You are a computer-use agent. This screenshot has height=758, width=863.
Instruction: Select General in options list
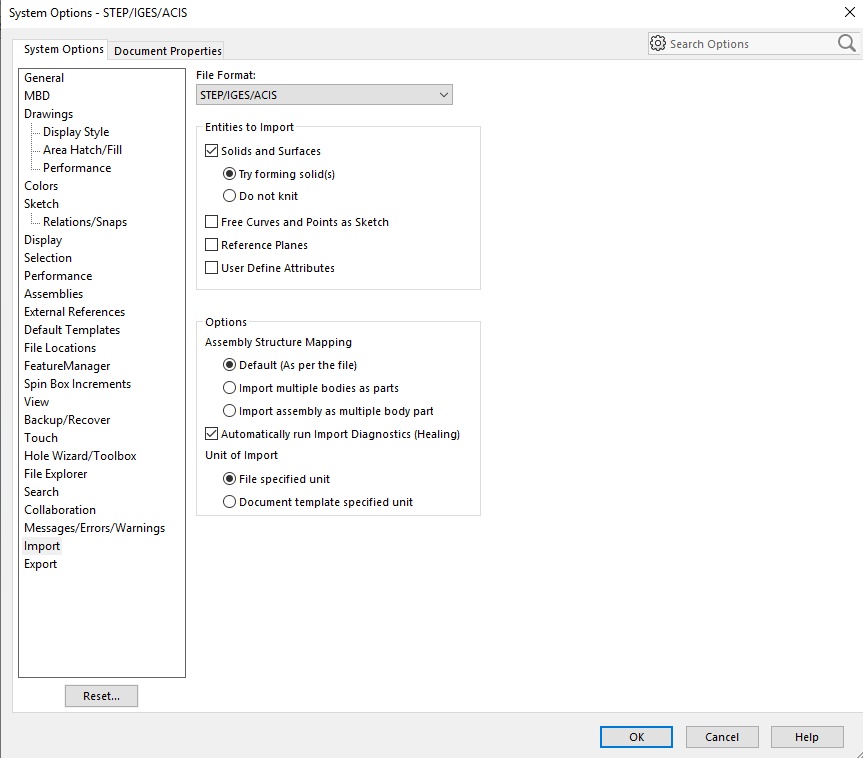coord(44,78)
